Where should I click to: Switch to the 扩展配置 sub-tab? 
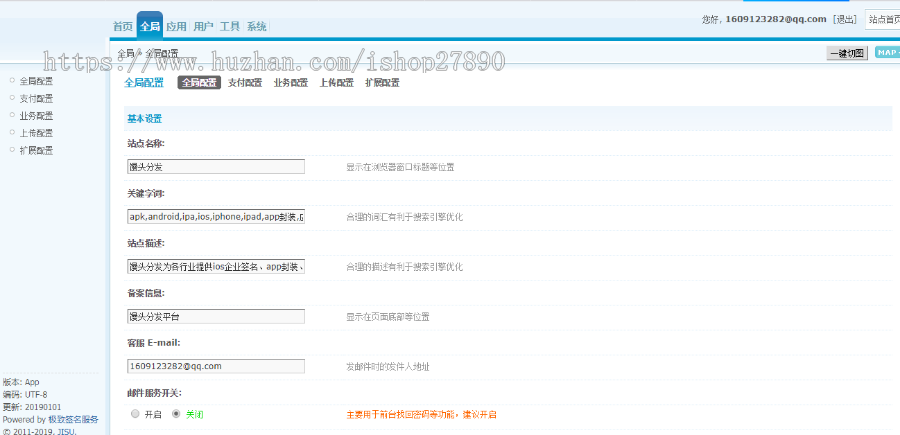[382, 83]
